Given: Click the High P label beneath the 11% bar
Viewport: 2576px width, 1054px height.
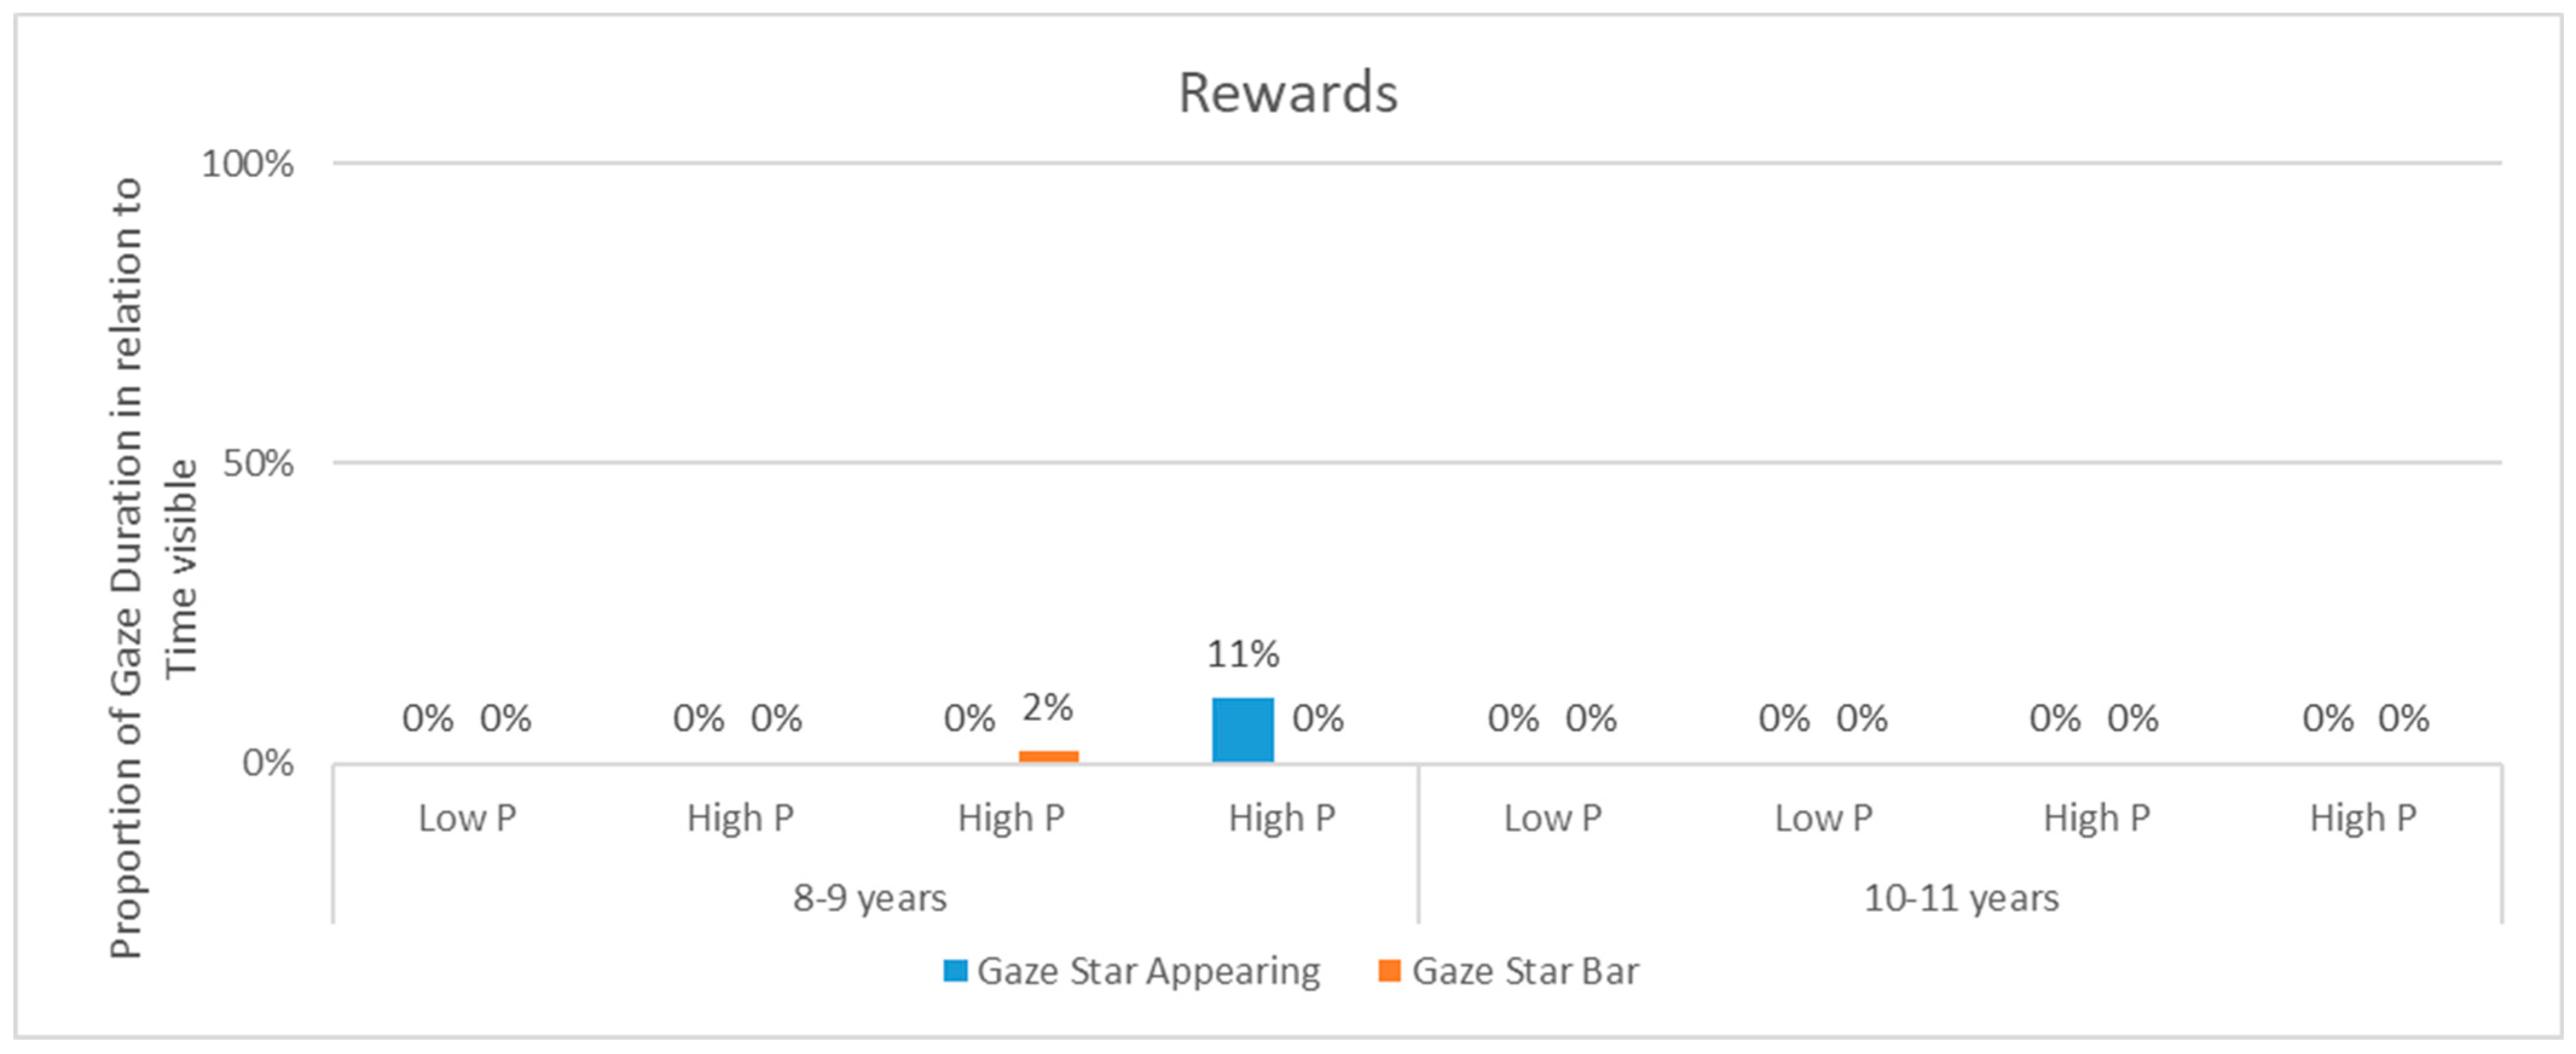Looking at the screenshot, I should pyautogui.click(x=1281, y=818).
